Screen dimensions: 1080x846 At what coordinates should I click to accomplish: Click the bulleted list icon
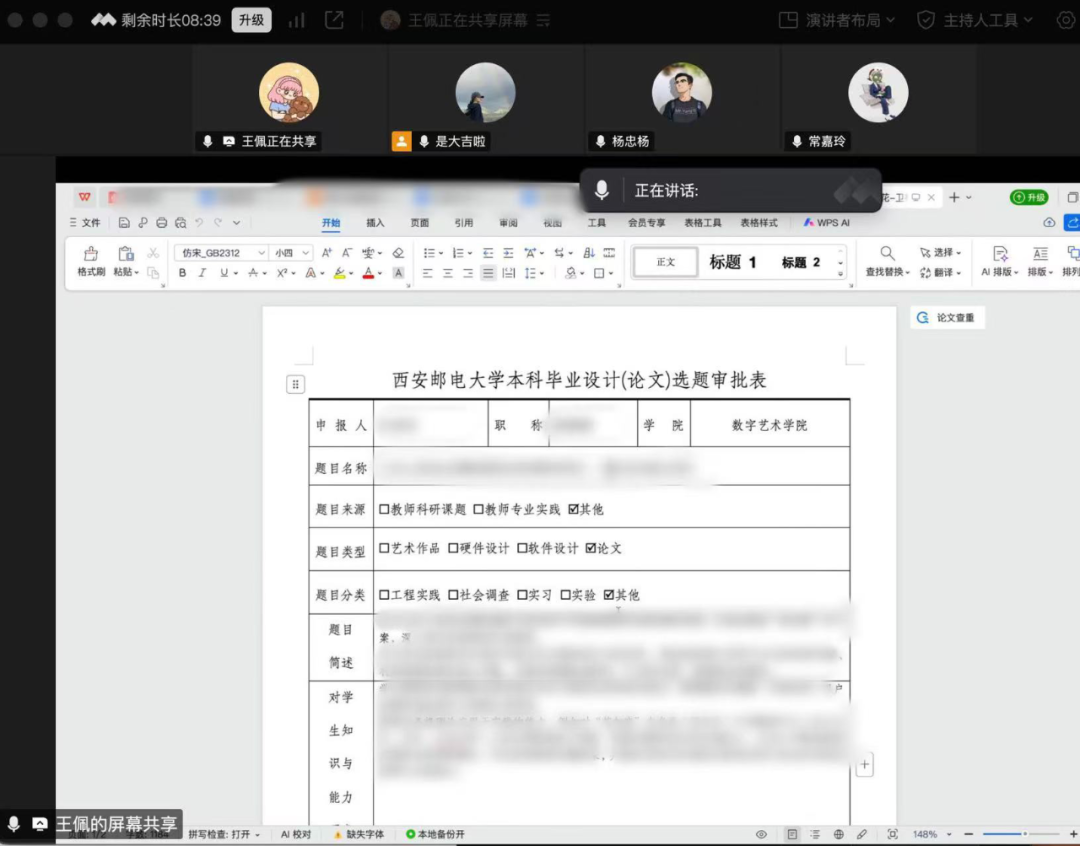(429, 253)
